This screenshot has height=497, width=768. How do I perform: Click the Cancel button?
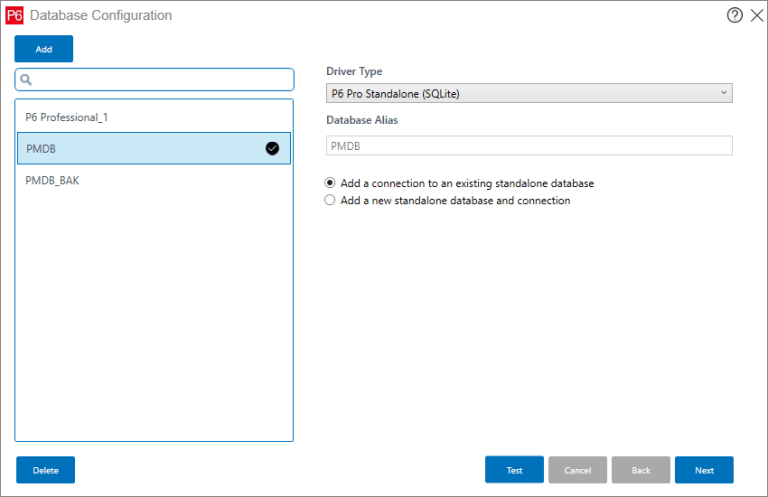tap(577, 470)
